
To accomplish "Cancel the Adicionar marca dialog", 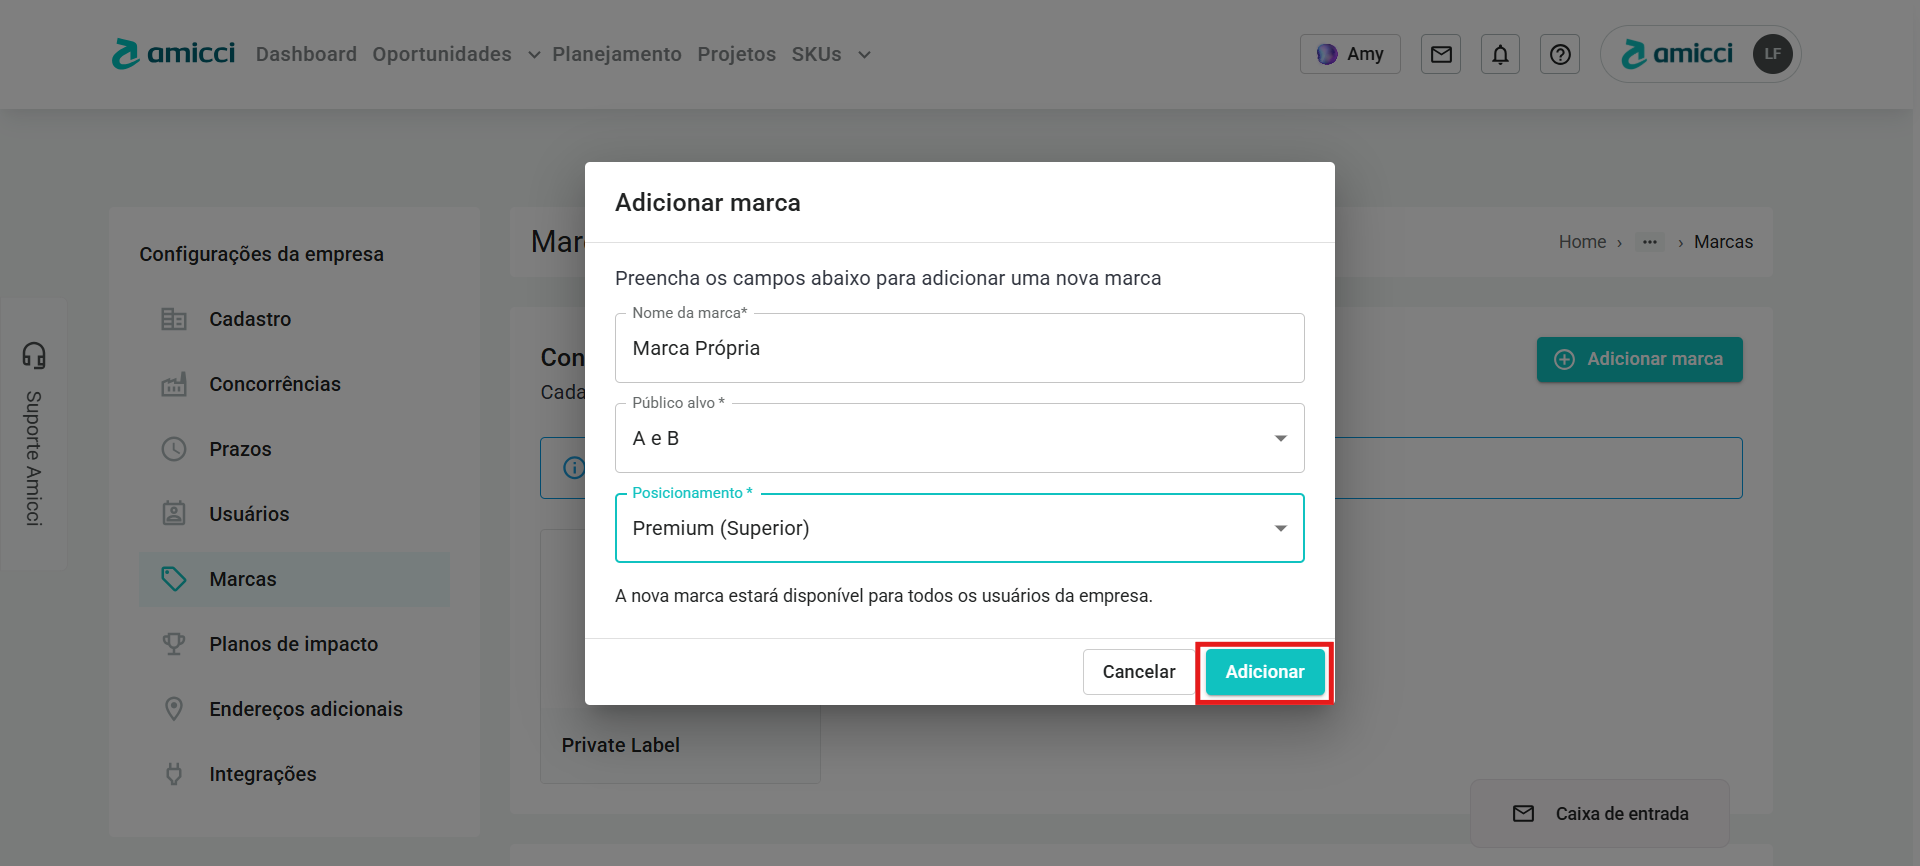I will (x=1138, y=672).
